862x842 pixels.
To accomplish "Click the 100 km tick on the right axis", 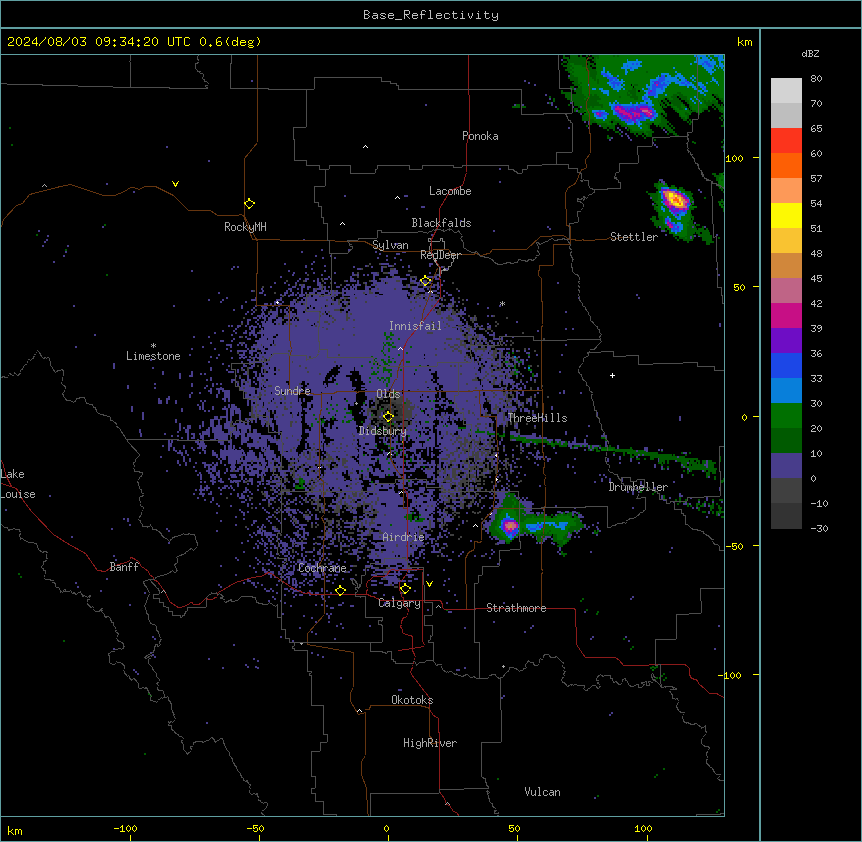I will pyautogui.click(x=734, y=158).
